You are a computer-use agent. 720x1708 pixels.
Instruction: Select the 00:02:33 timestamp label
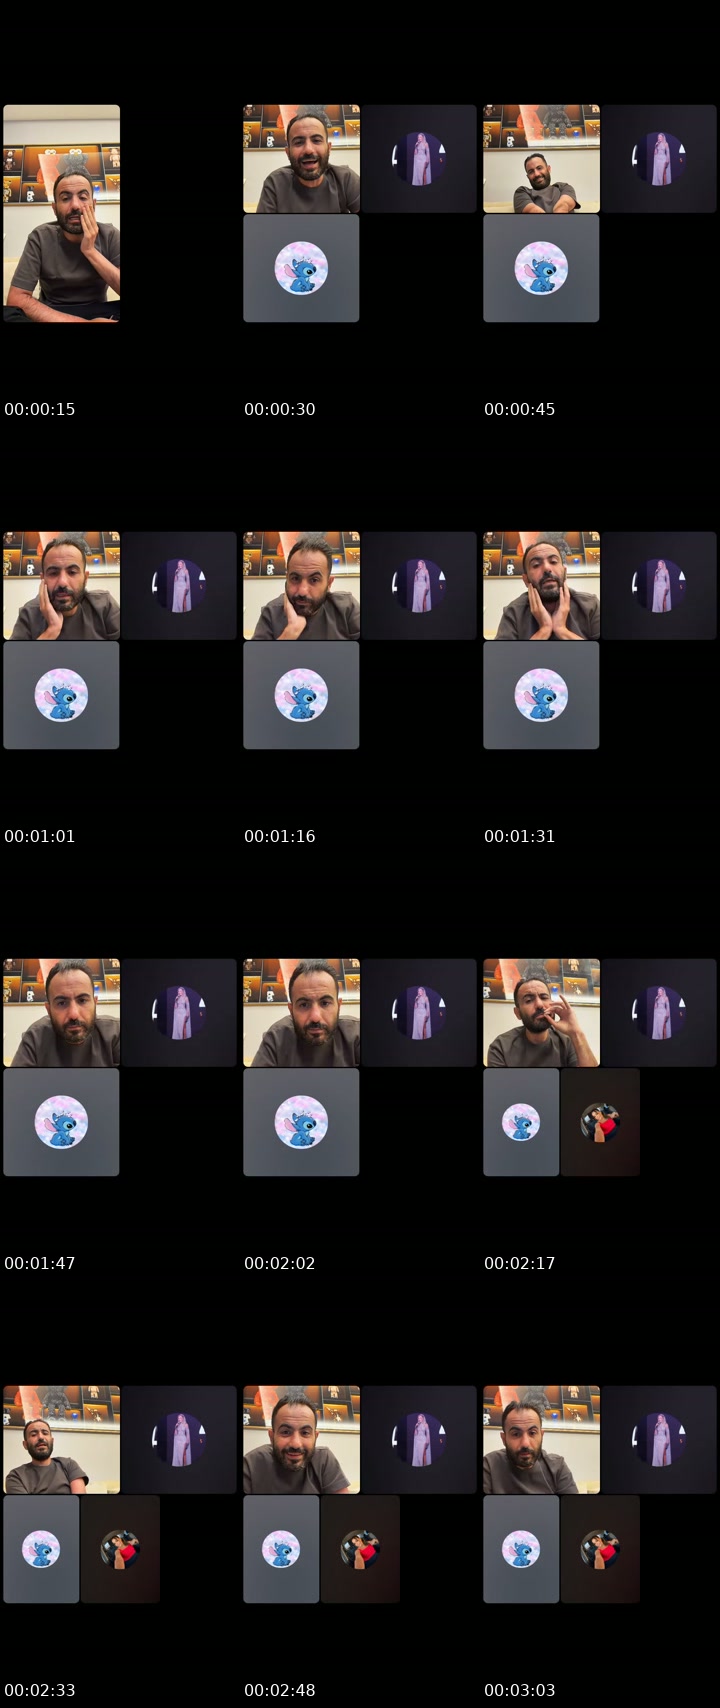[40, 1690]
